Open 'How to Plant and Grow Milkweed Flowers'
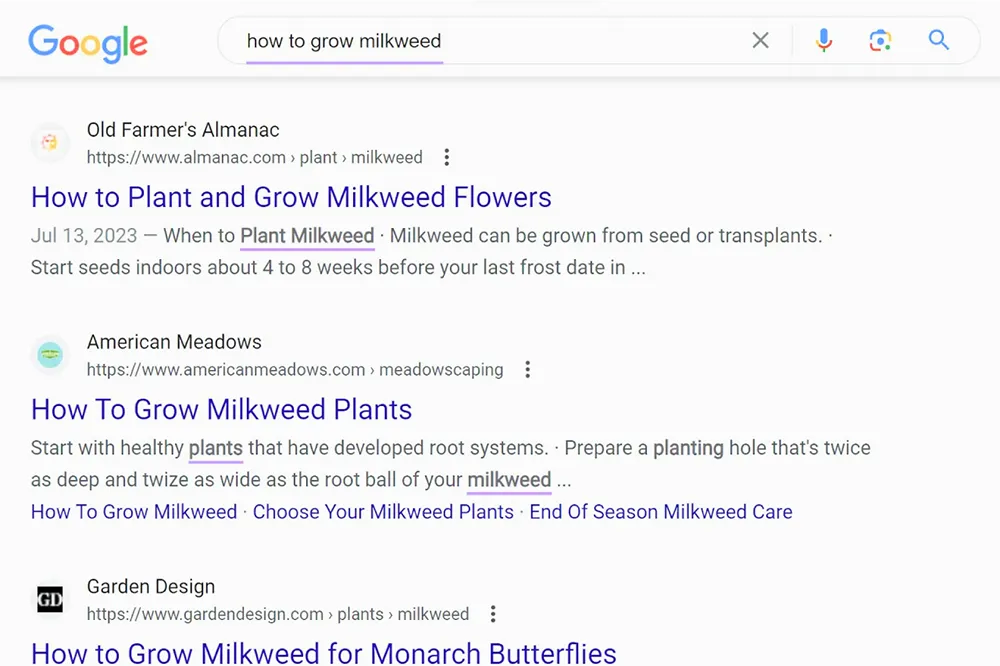Screen dimensions: 1000x666 tap(290, 197)
